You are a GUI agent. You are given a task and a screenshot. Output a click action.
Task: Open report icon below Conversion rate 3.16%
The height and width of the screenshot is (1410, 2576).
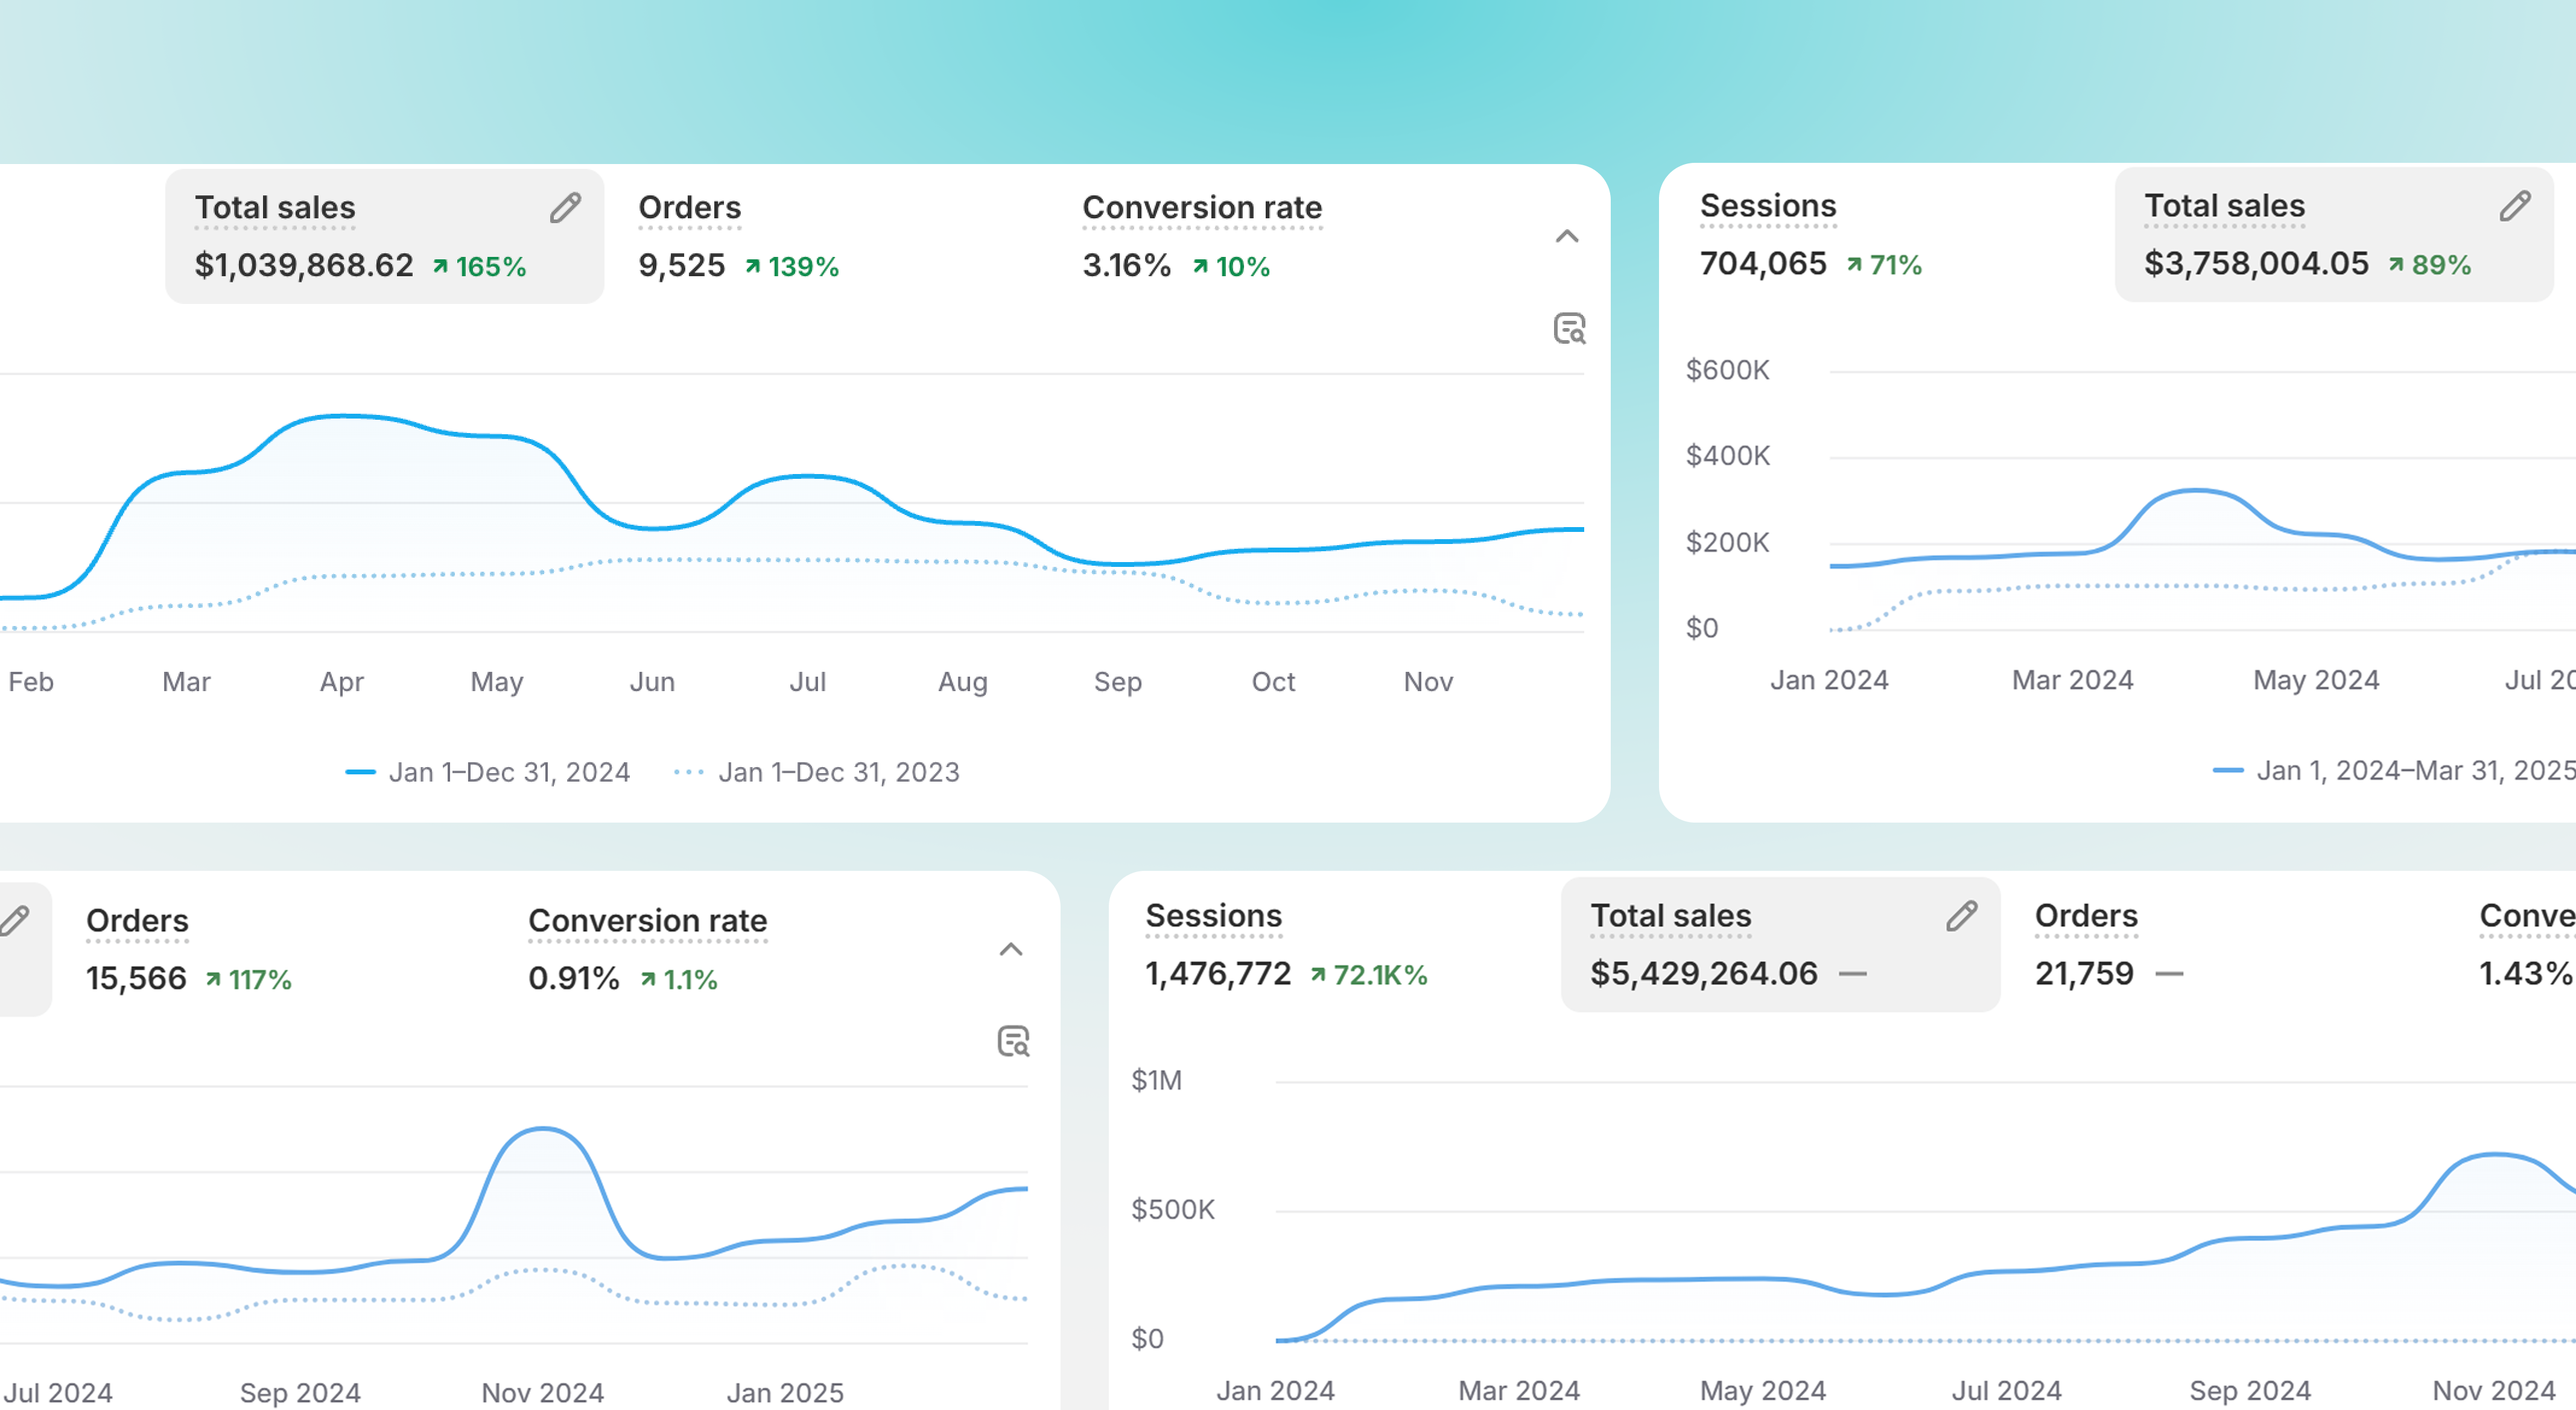click(1569, 329)
